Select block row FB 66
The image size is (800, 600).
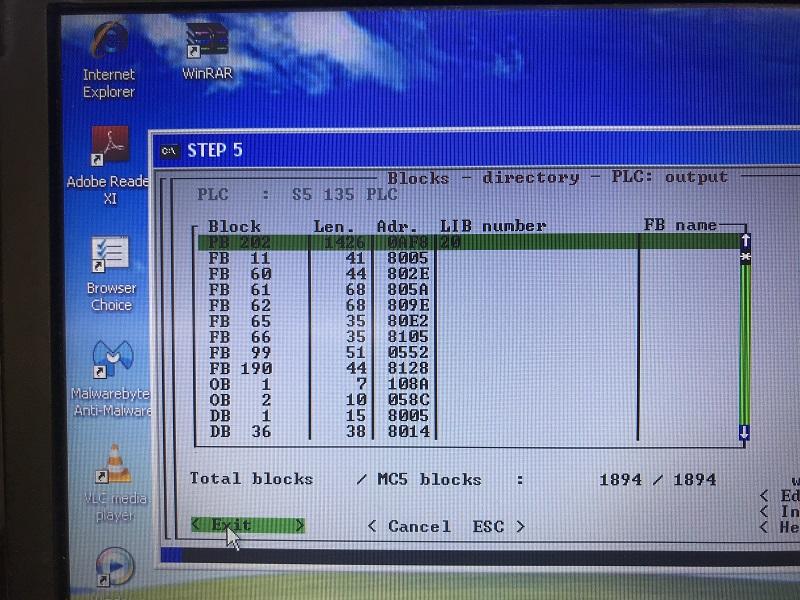tap(468, 337)
